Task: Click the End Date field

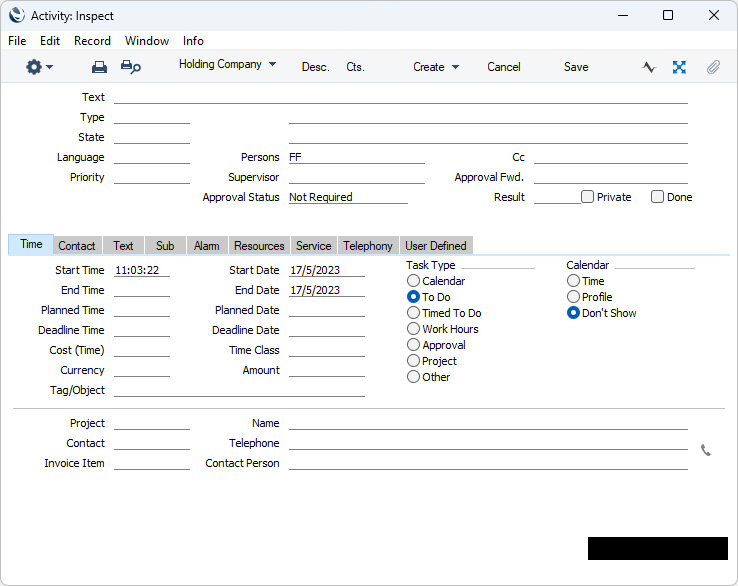Action: (x=327, y=290)
